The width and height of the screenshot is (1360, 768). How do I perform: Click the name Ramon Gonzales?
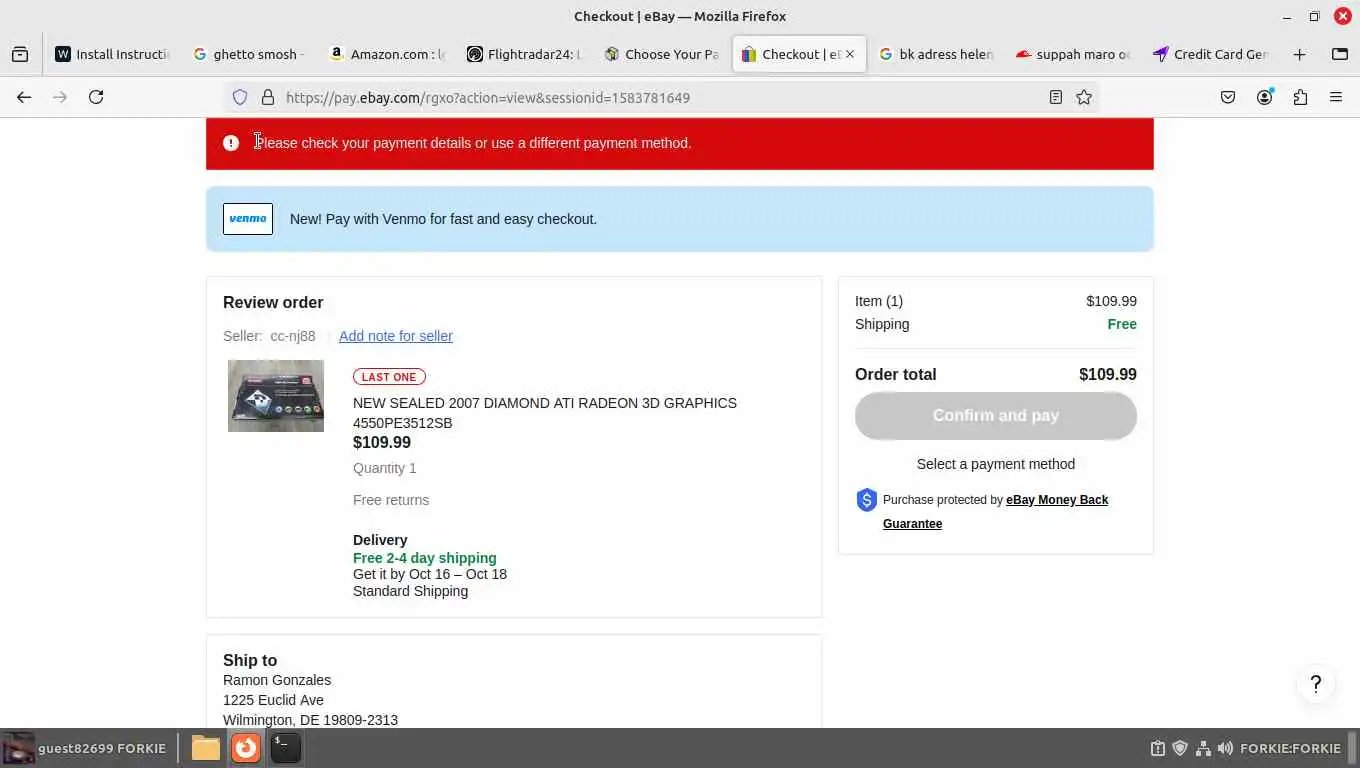point(277,680)
